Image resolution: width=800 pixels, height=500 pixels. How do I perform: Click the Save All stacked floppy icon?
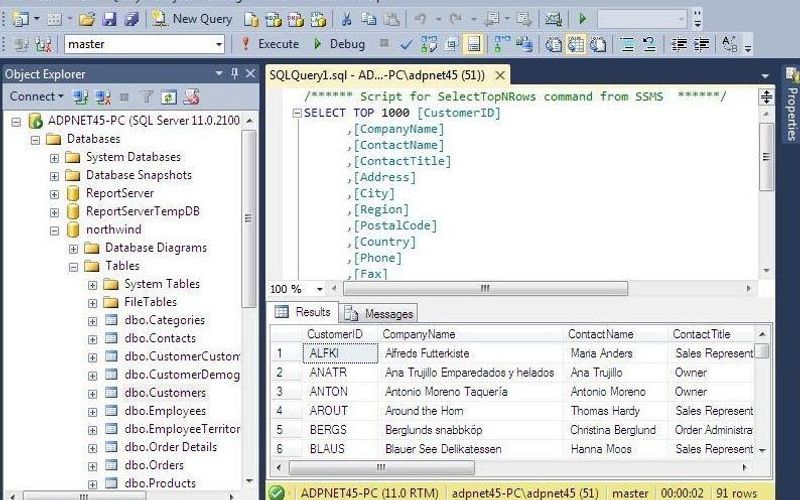(x=132, y=19)
